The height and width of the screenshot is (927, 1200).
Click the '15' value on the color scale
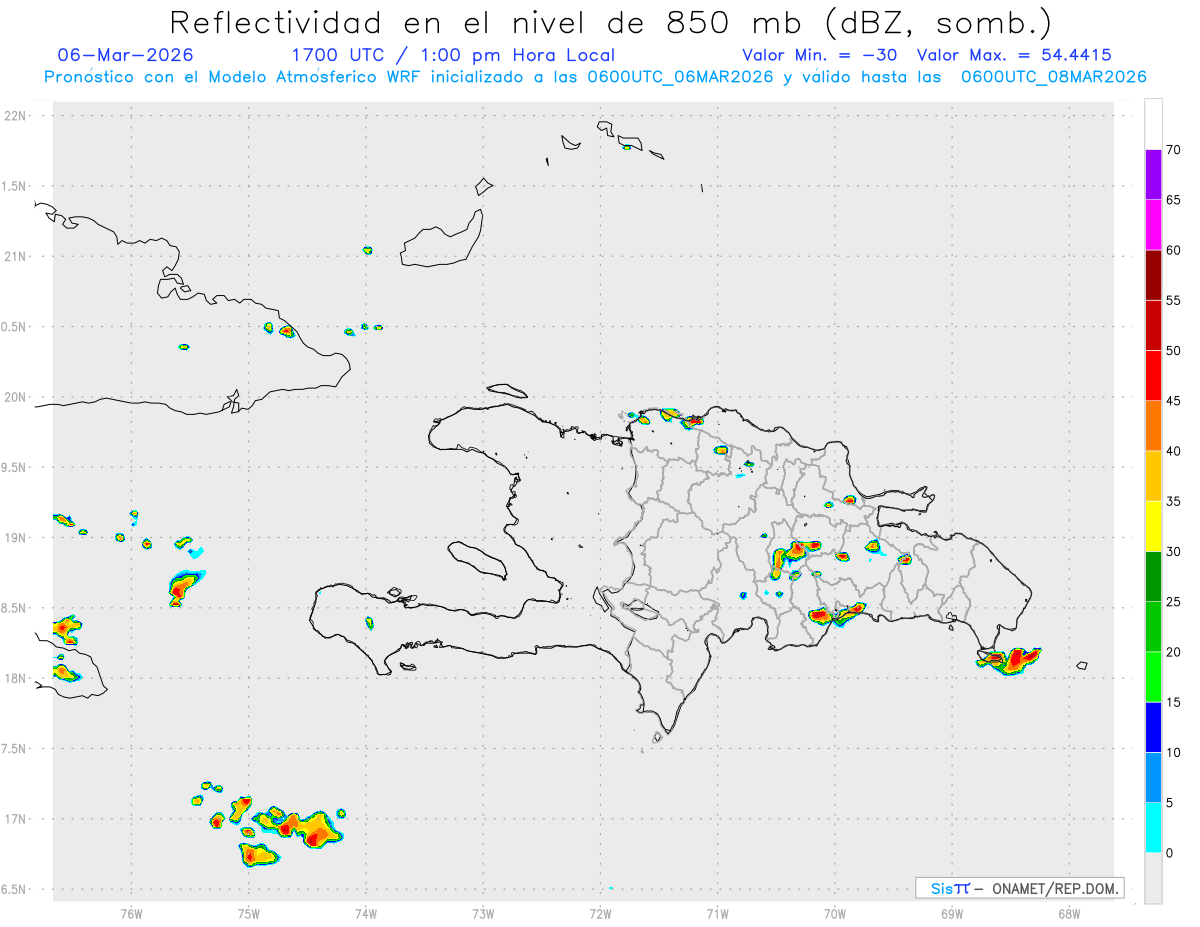(x=1173, y=703)
